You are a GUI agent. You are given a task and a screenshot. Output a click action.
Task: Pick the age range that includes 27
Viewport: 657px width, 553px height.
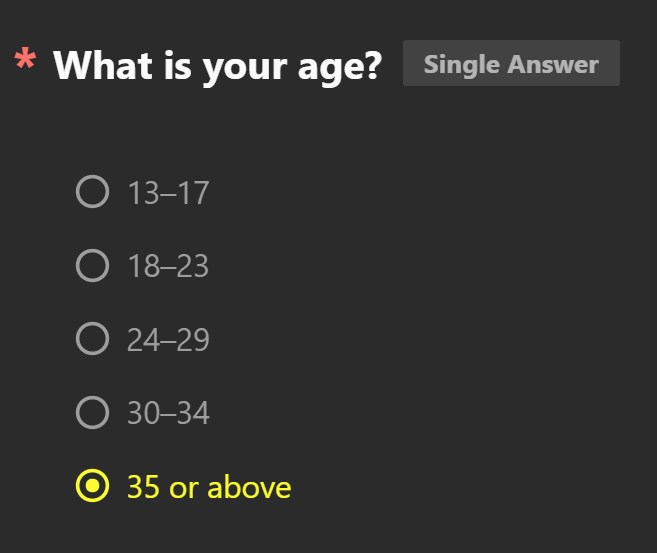[142, 339]
